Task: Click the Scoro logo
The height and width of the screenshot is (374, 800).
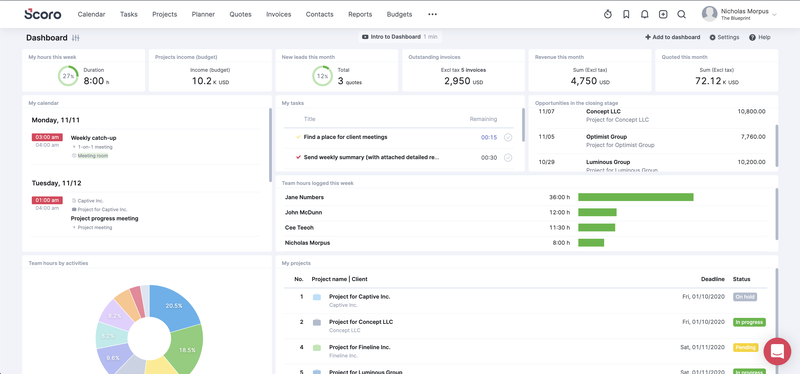Action: (43, 14)
